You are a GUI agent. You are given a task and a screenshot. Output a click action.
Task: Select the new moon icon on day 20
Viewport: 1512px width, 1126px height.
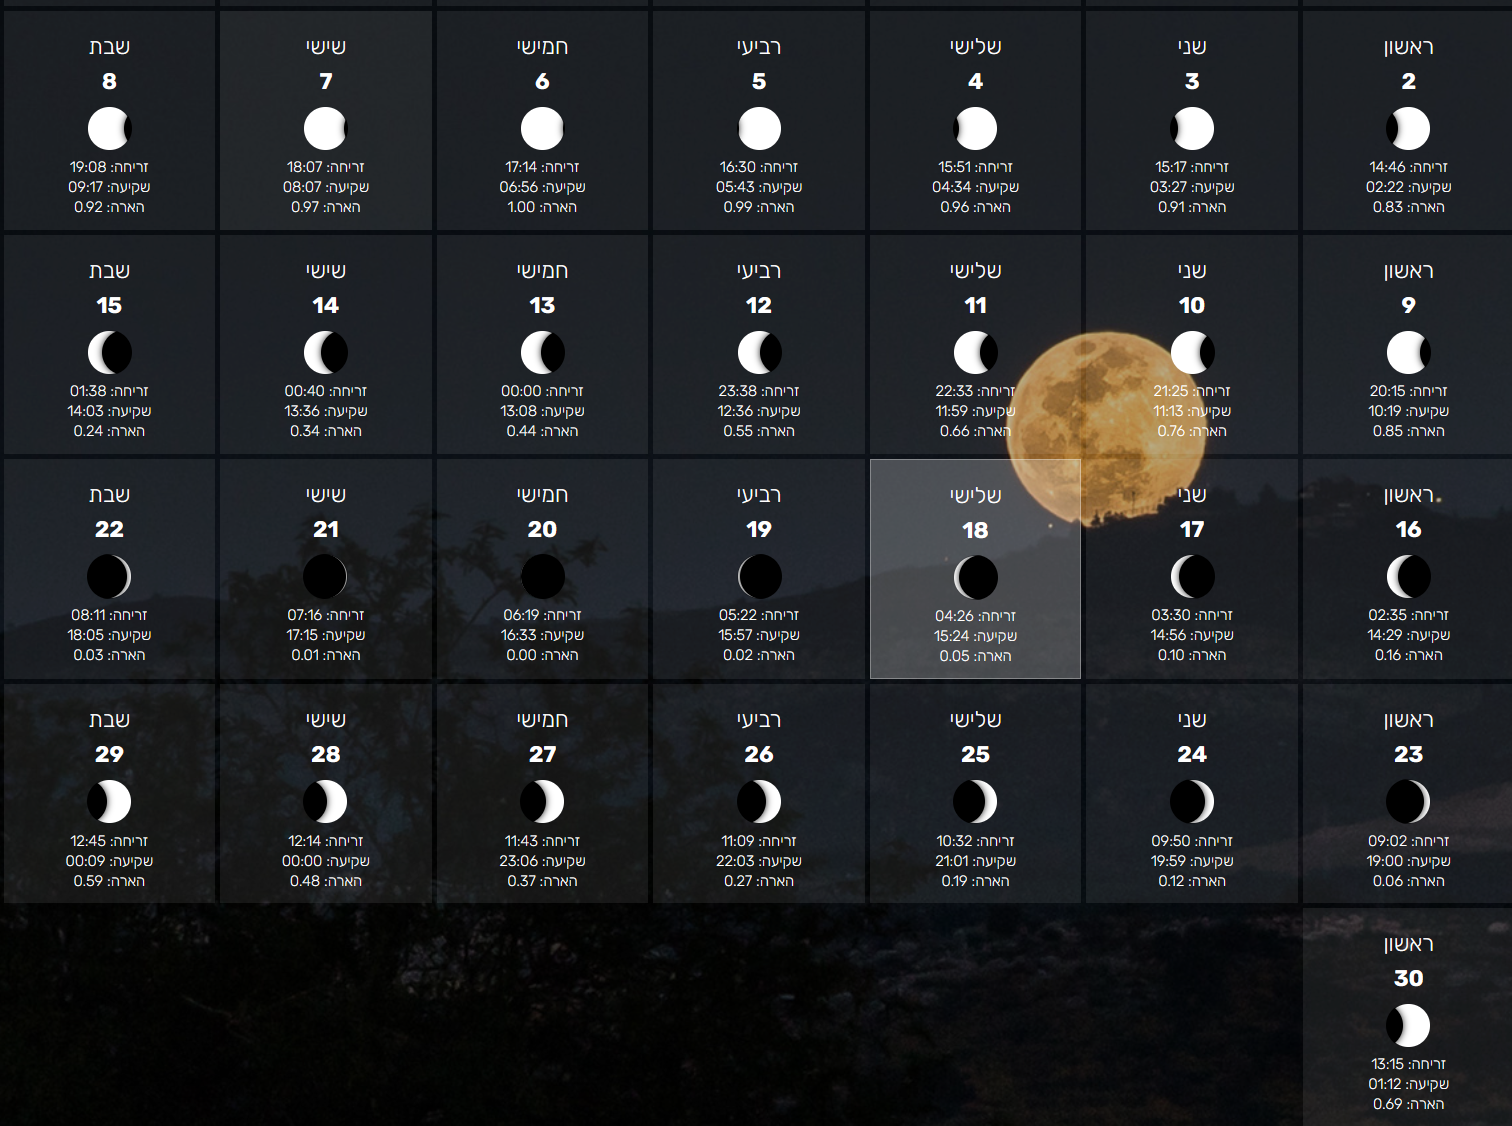pos(542,577)
